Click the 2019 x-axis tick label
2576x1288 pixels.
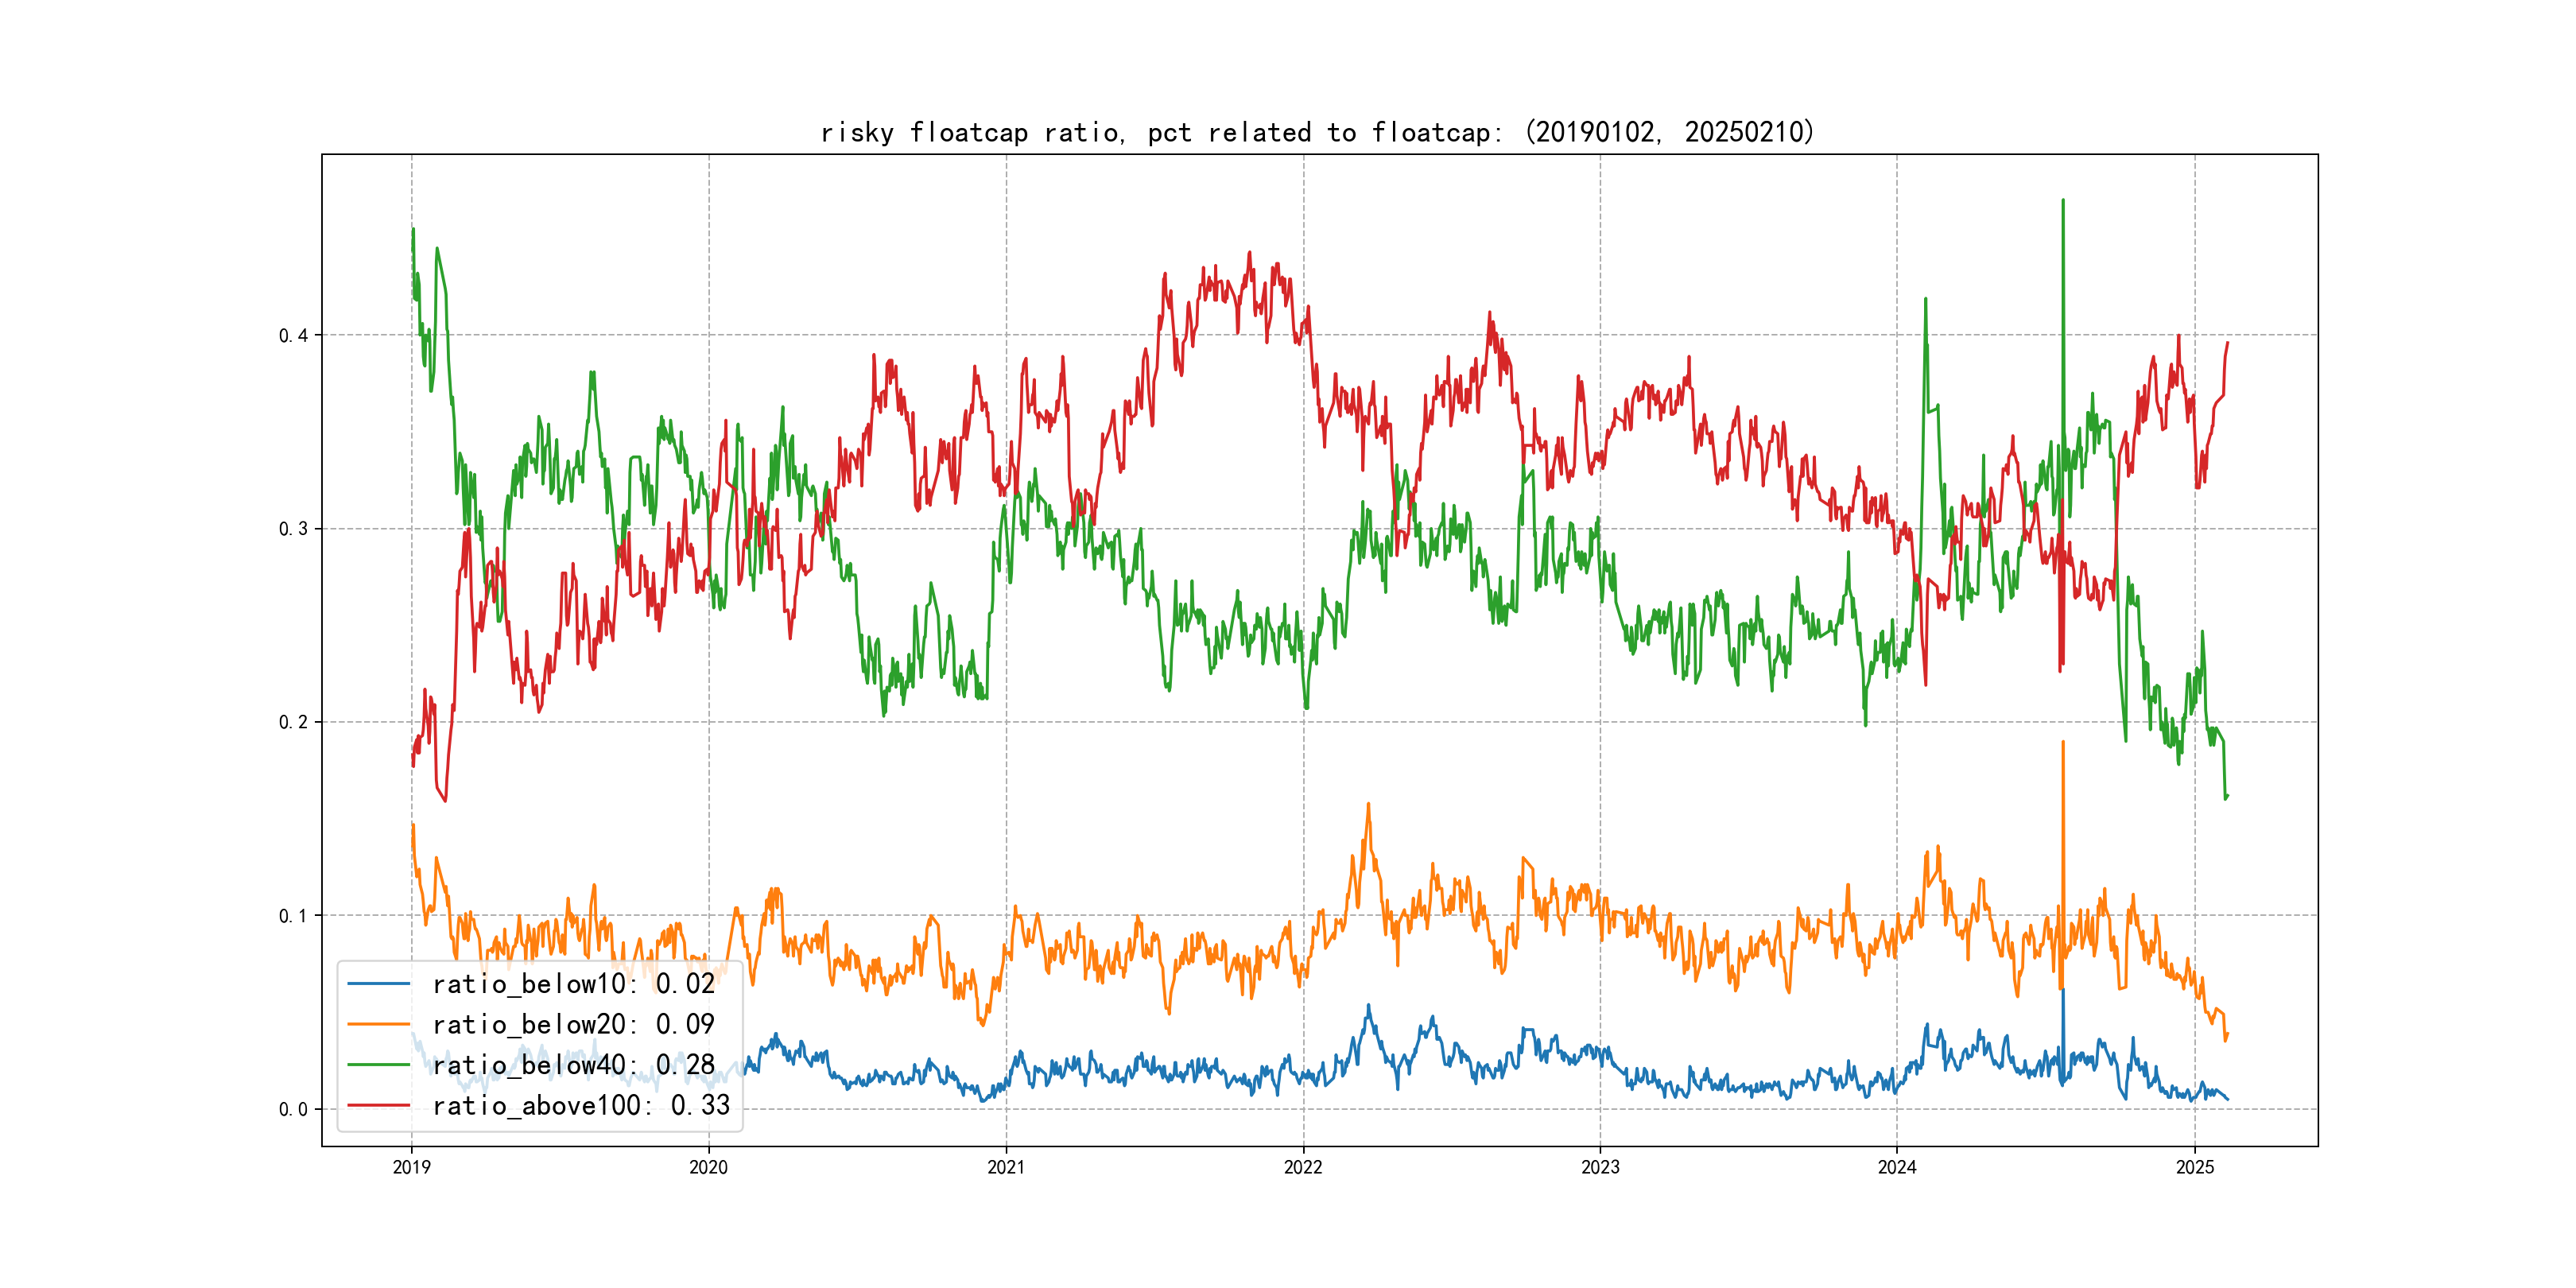[x=411, y=1167]
